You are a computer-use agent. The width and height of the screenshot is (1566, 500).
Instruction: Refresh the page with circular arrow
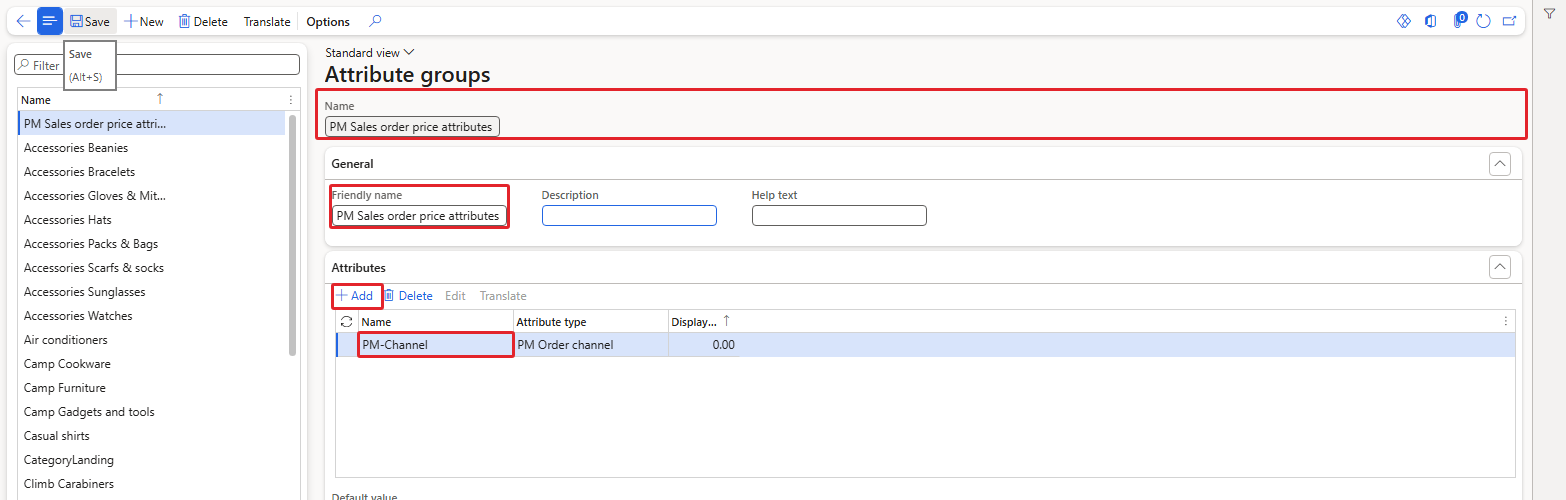tap(1484, 21)
